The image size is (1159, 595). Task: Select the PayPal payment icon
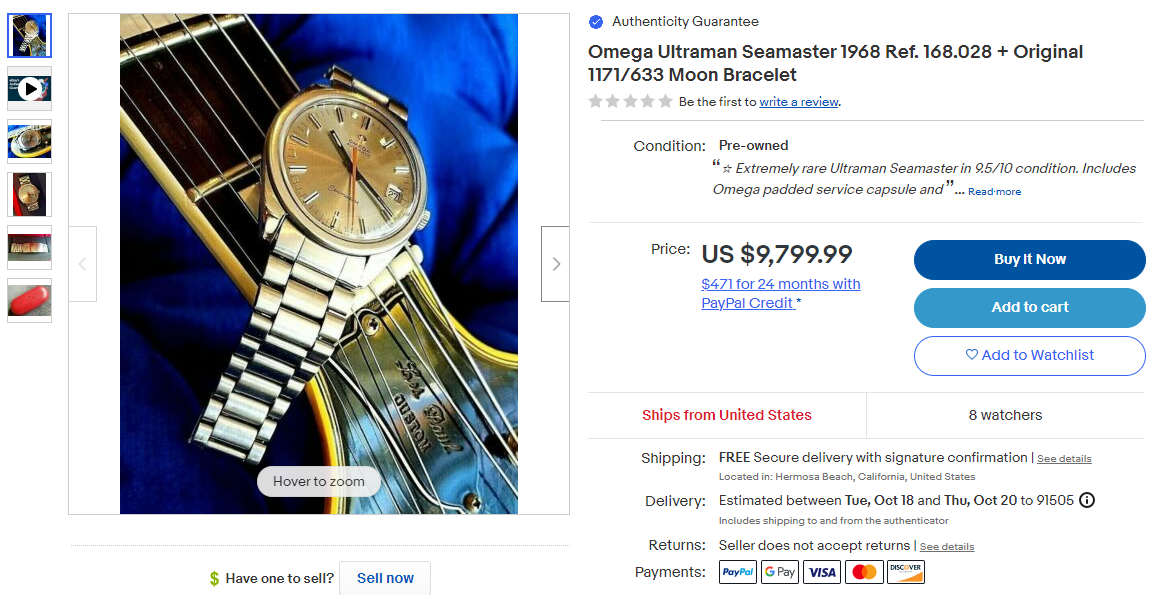pos(738,572)
